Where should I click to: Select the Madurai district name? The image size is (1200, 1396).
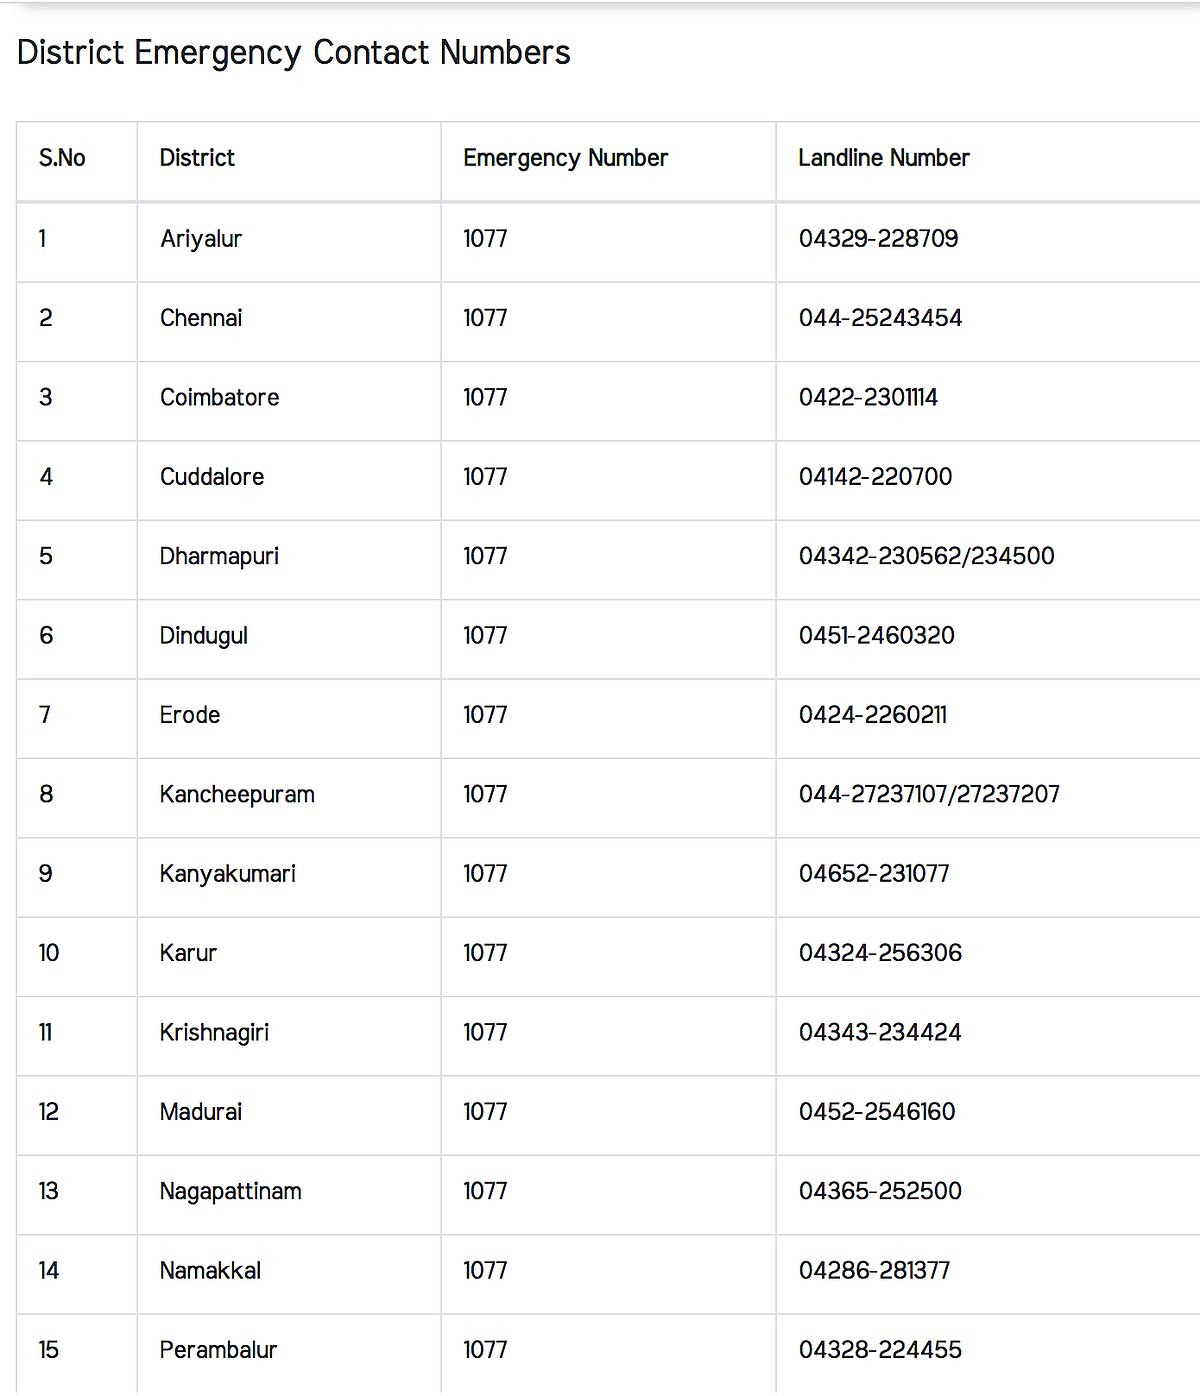coord(201,1112)
